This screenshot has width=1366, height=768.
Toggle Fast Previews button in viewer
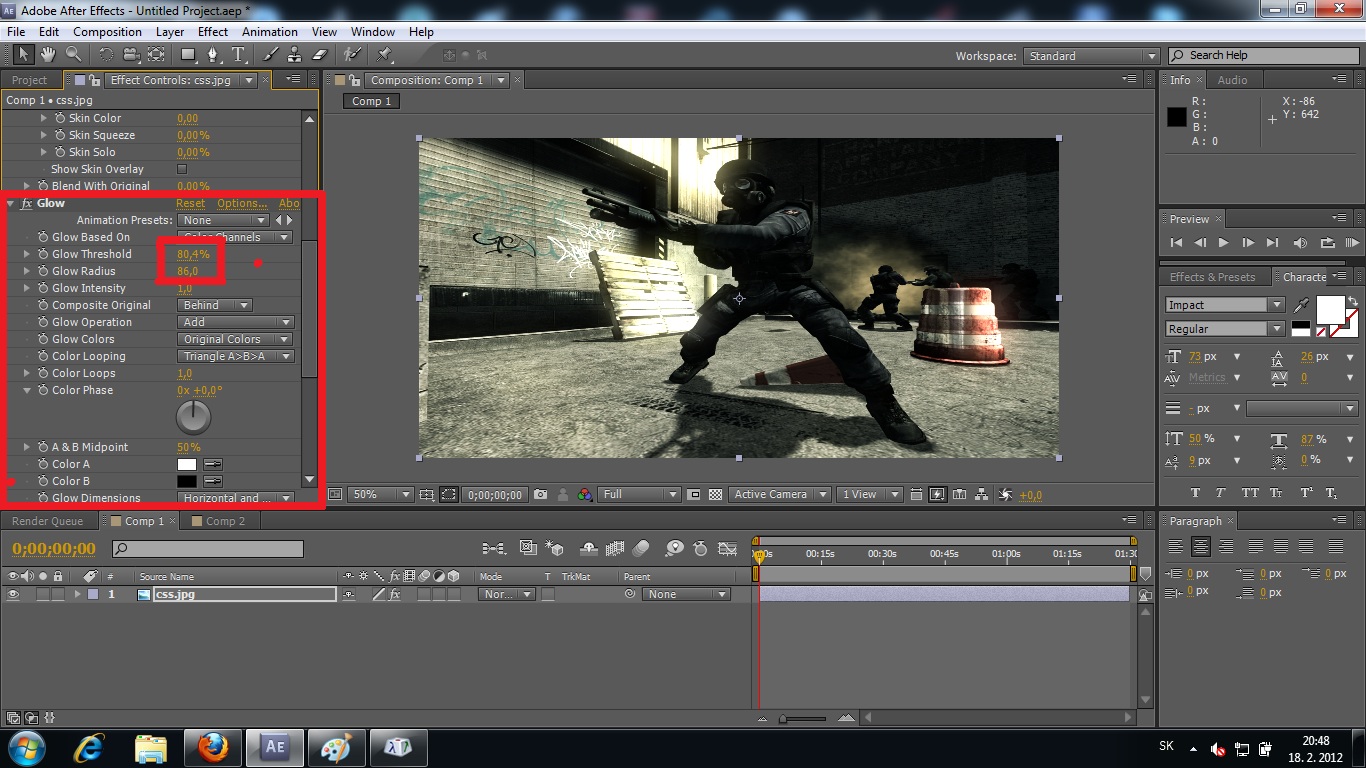937,494
